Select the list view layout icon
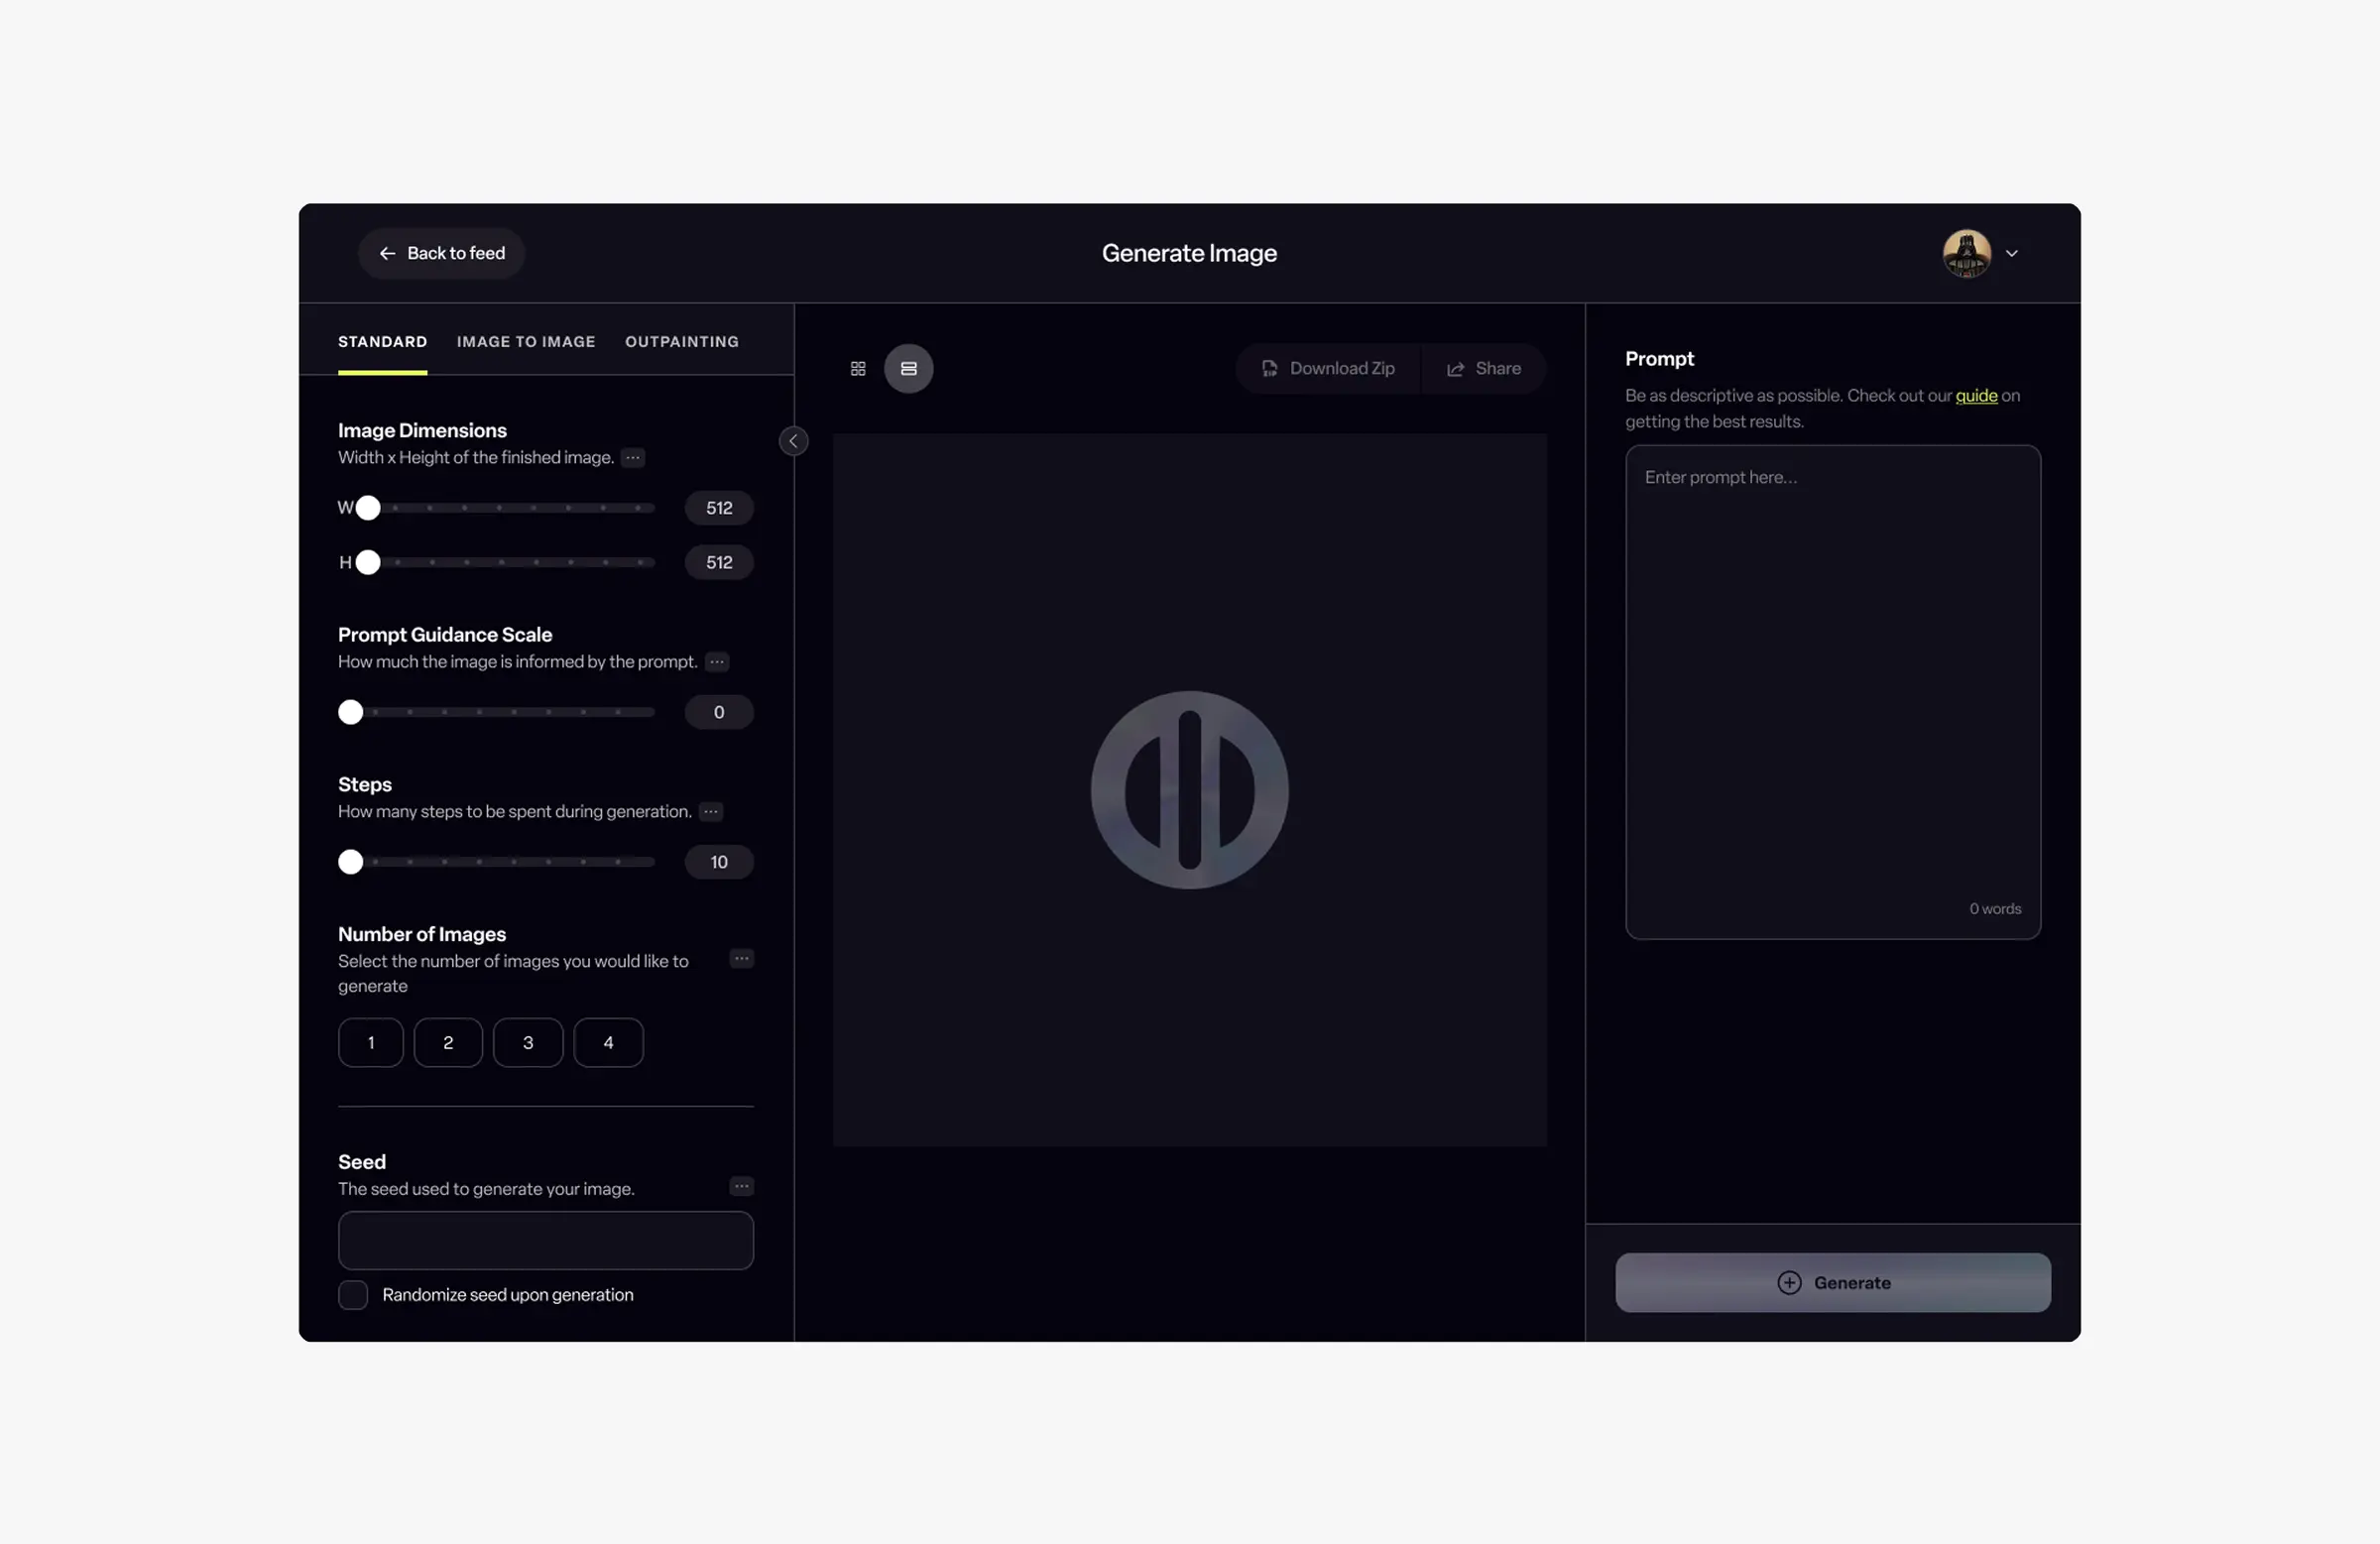This screenshot has height=1544, width=2380. [908, 369]
